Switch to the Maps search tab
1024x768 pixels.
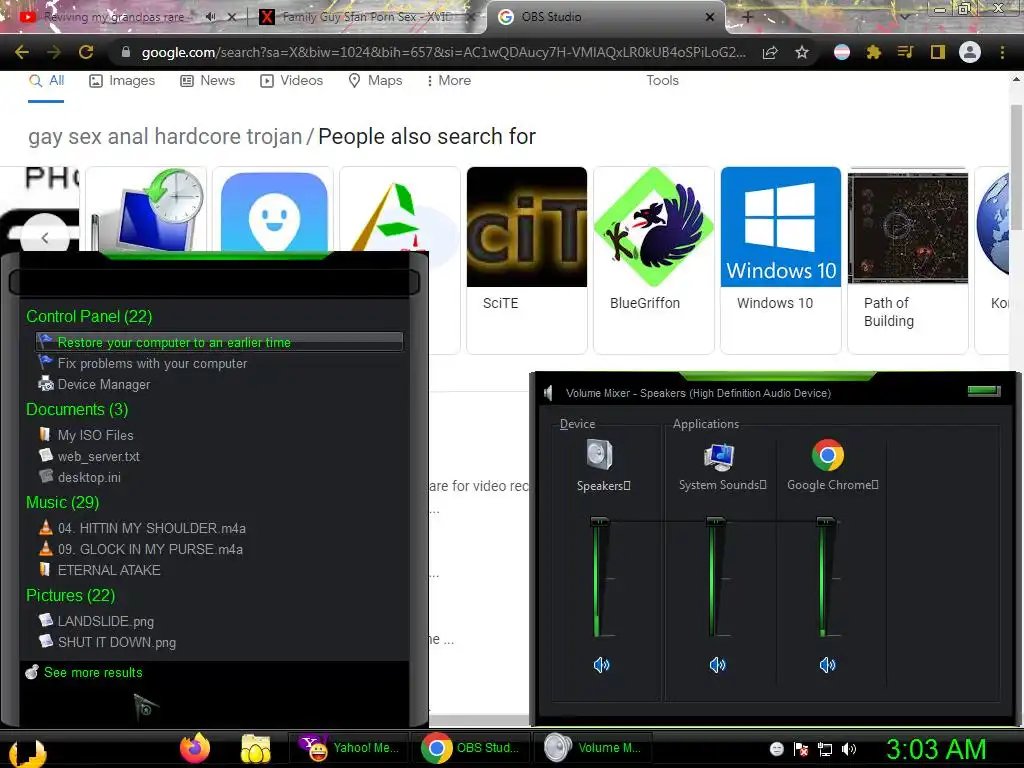pyautogui.click(x=375, y=80)
